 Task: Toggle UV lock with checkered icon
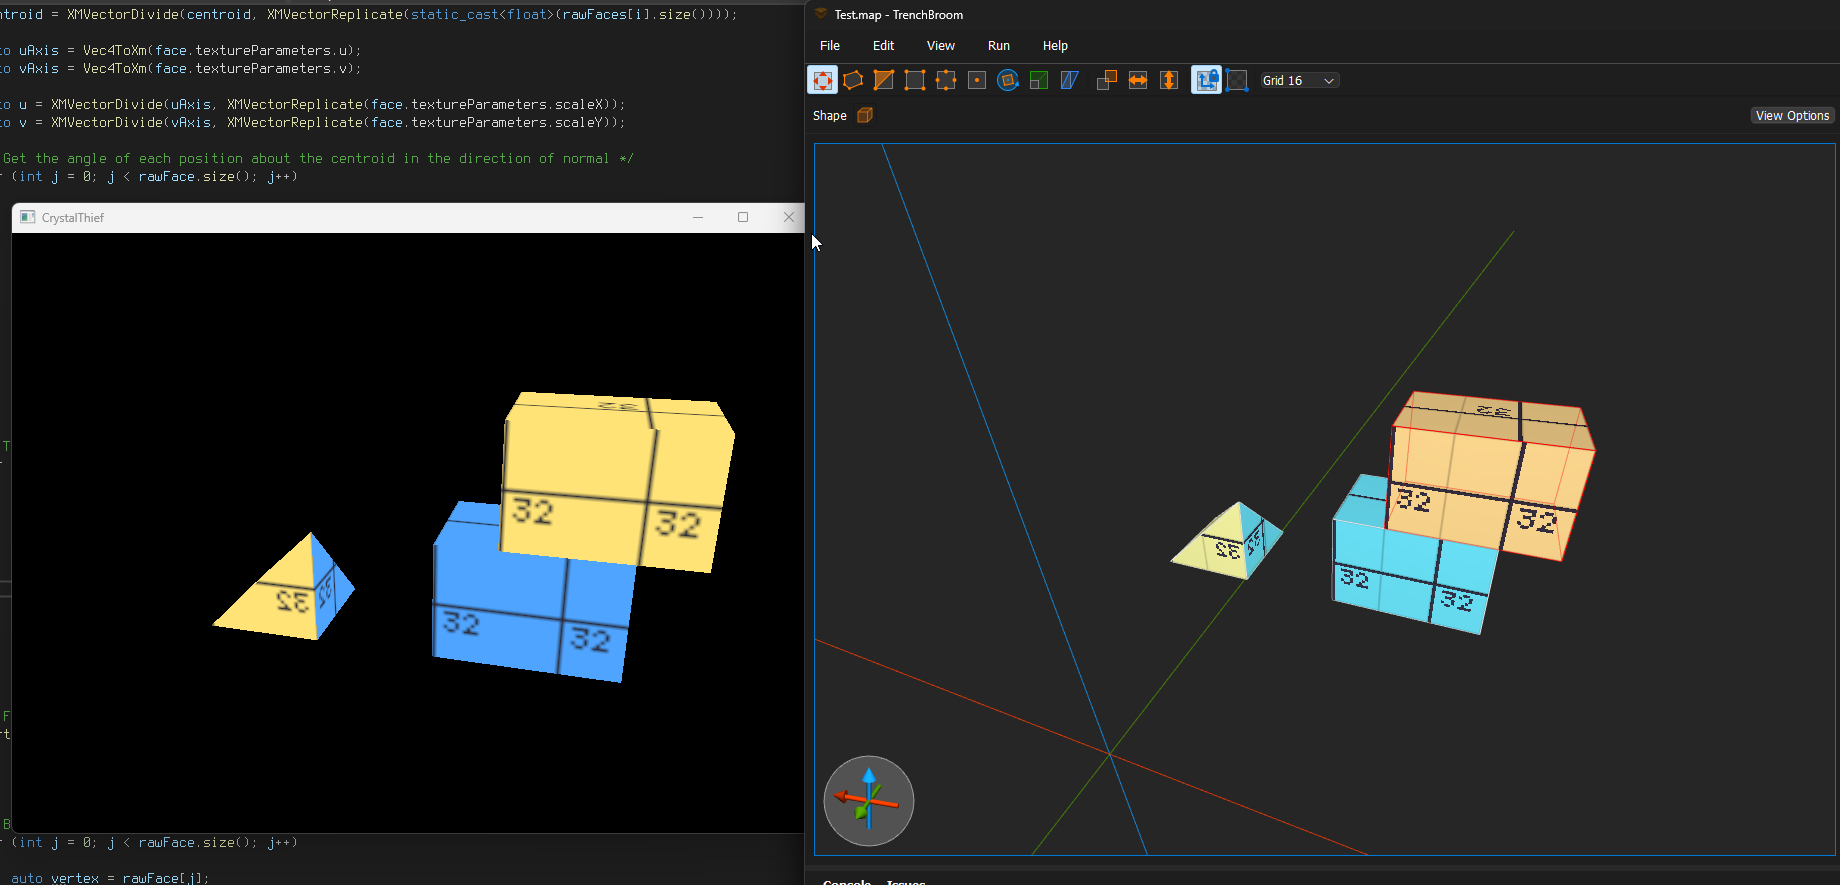point(1238,81)
